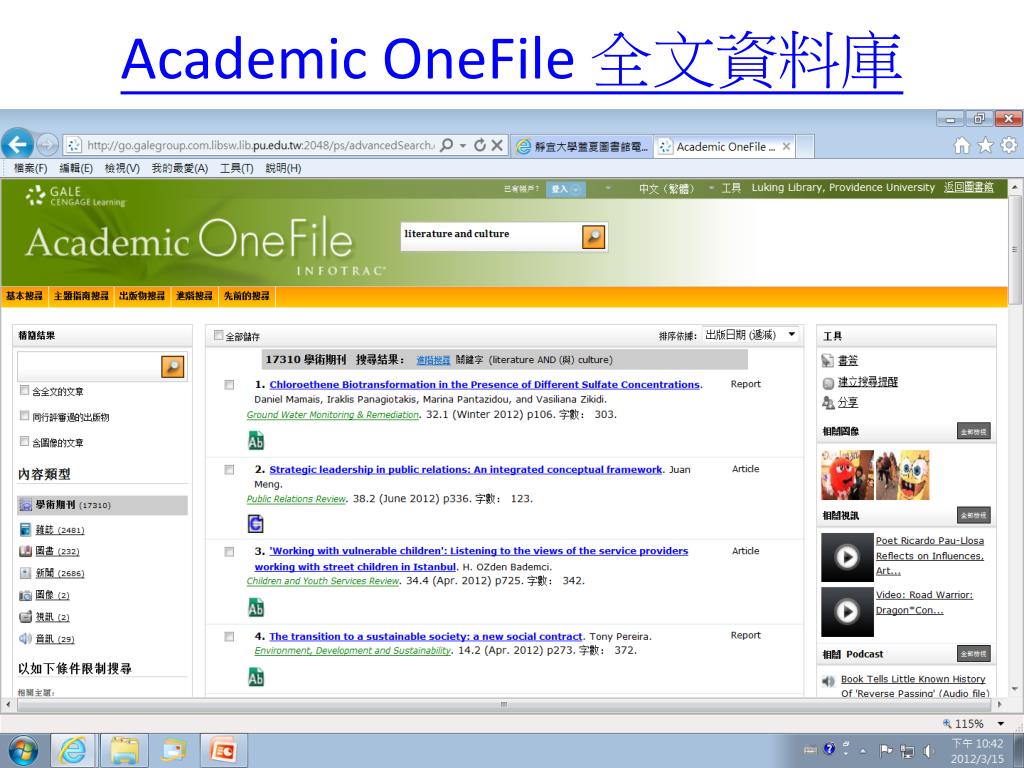Click the 建立搜尋提醒 create search alert link
This screenshot has width=1024, height=768.
(868, 381)
